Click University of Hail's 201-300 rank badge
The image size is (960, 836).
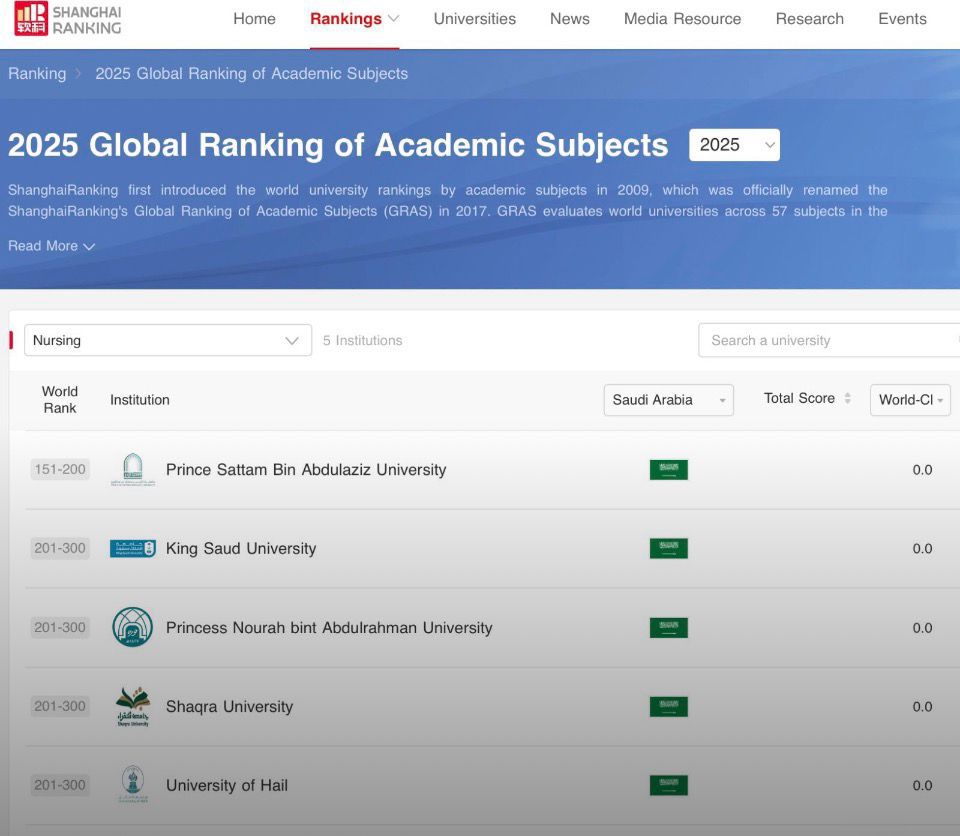click(x=60, y=785)
